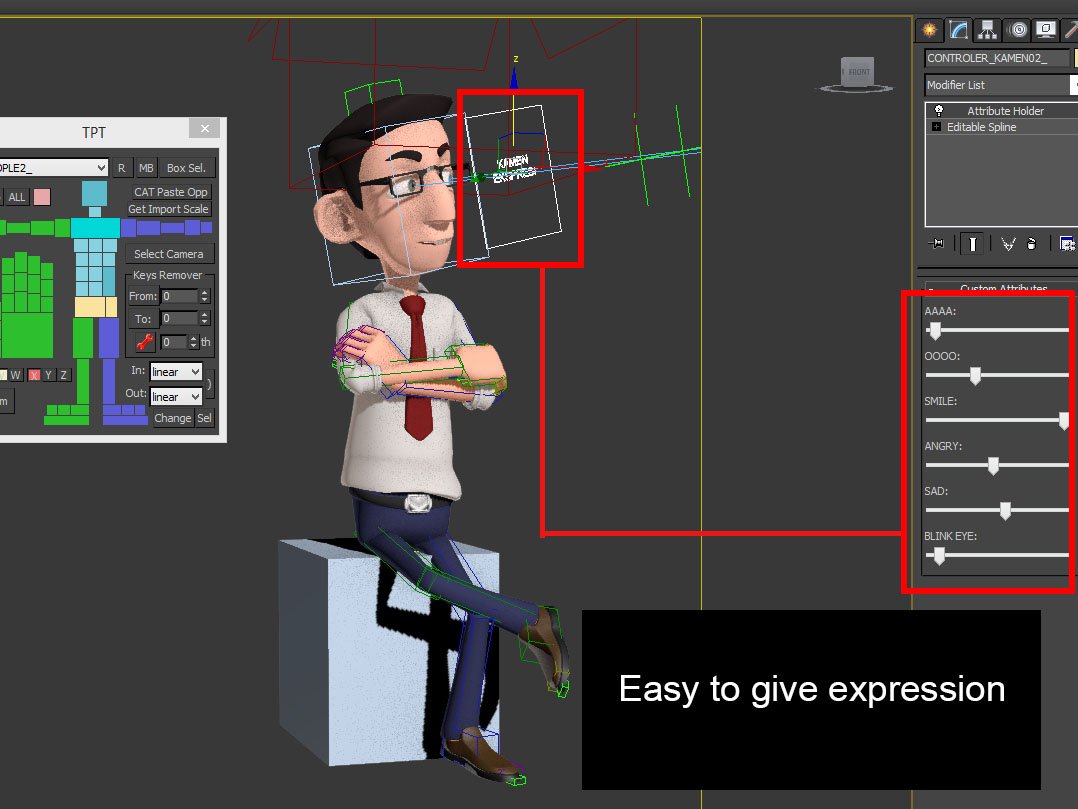Screen dimensions: 1078x809
Task: Click the SMILE slider handle
Action: pyautogui.click(x=1064, y=421)
